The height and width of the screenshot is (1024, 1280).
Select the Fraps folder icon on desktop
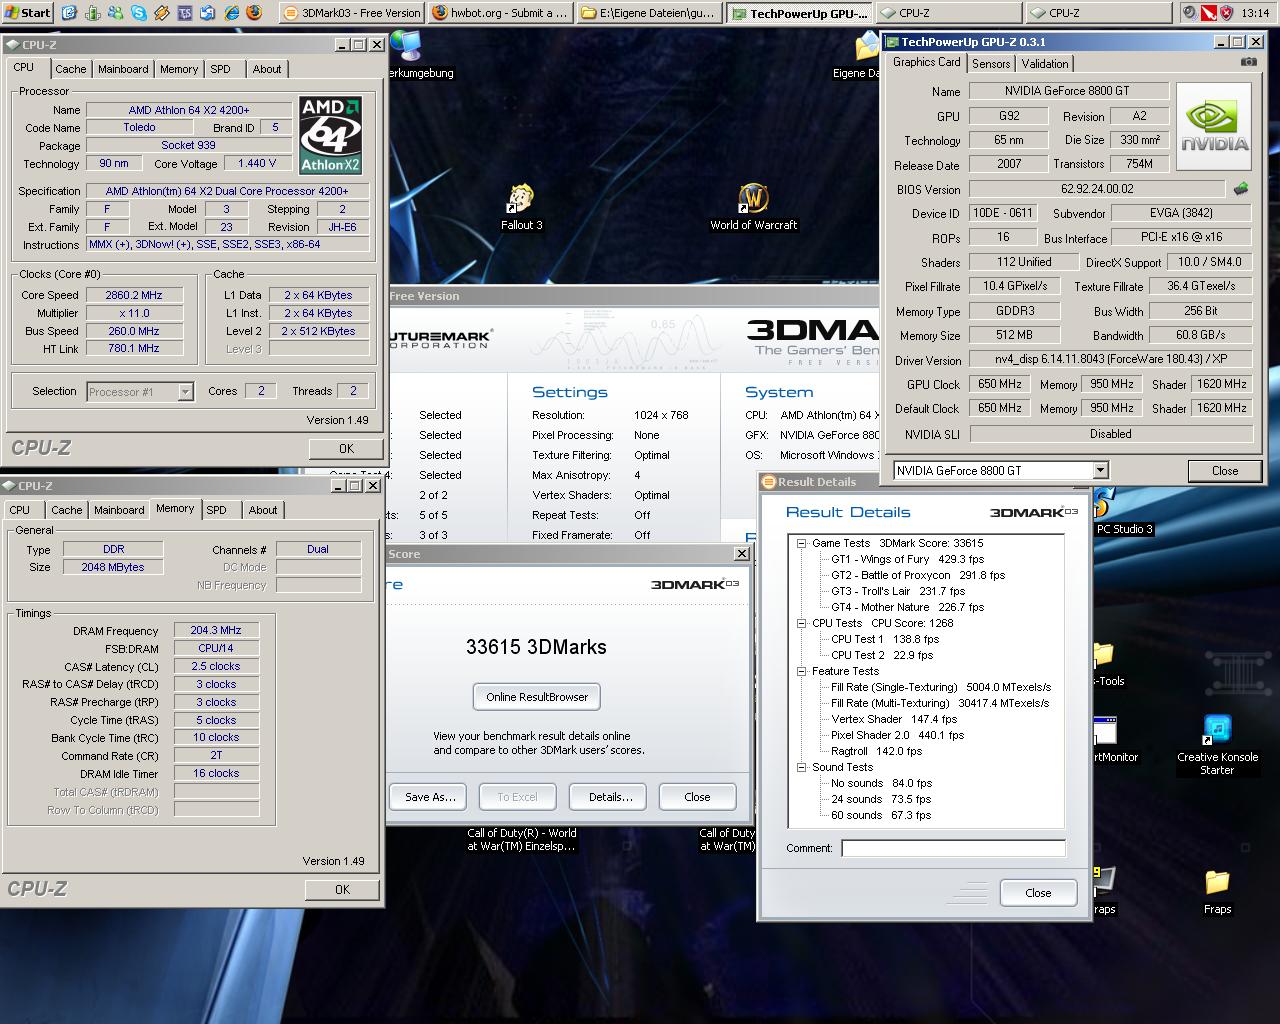click(1217, 891)
